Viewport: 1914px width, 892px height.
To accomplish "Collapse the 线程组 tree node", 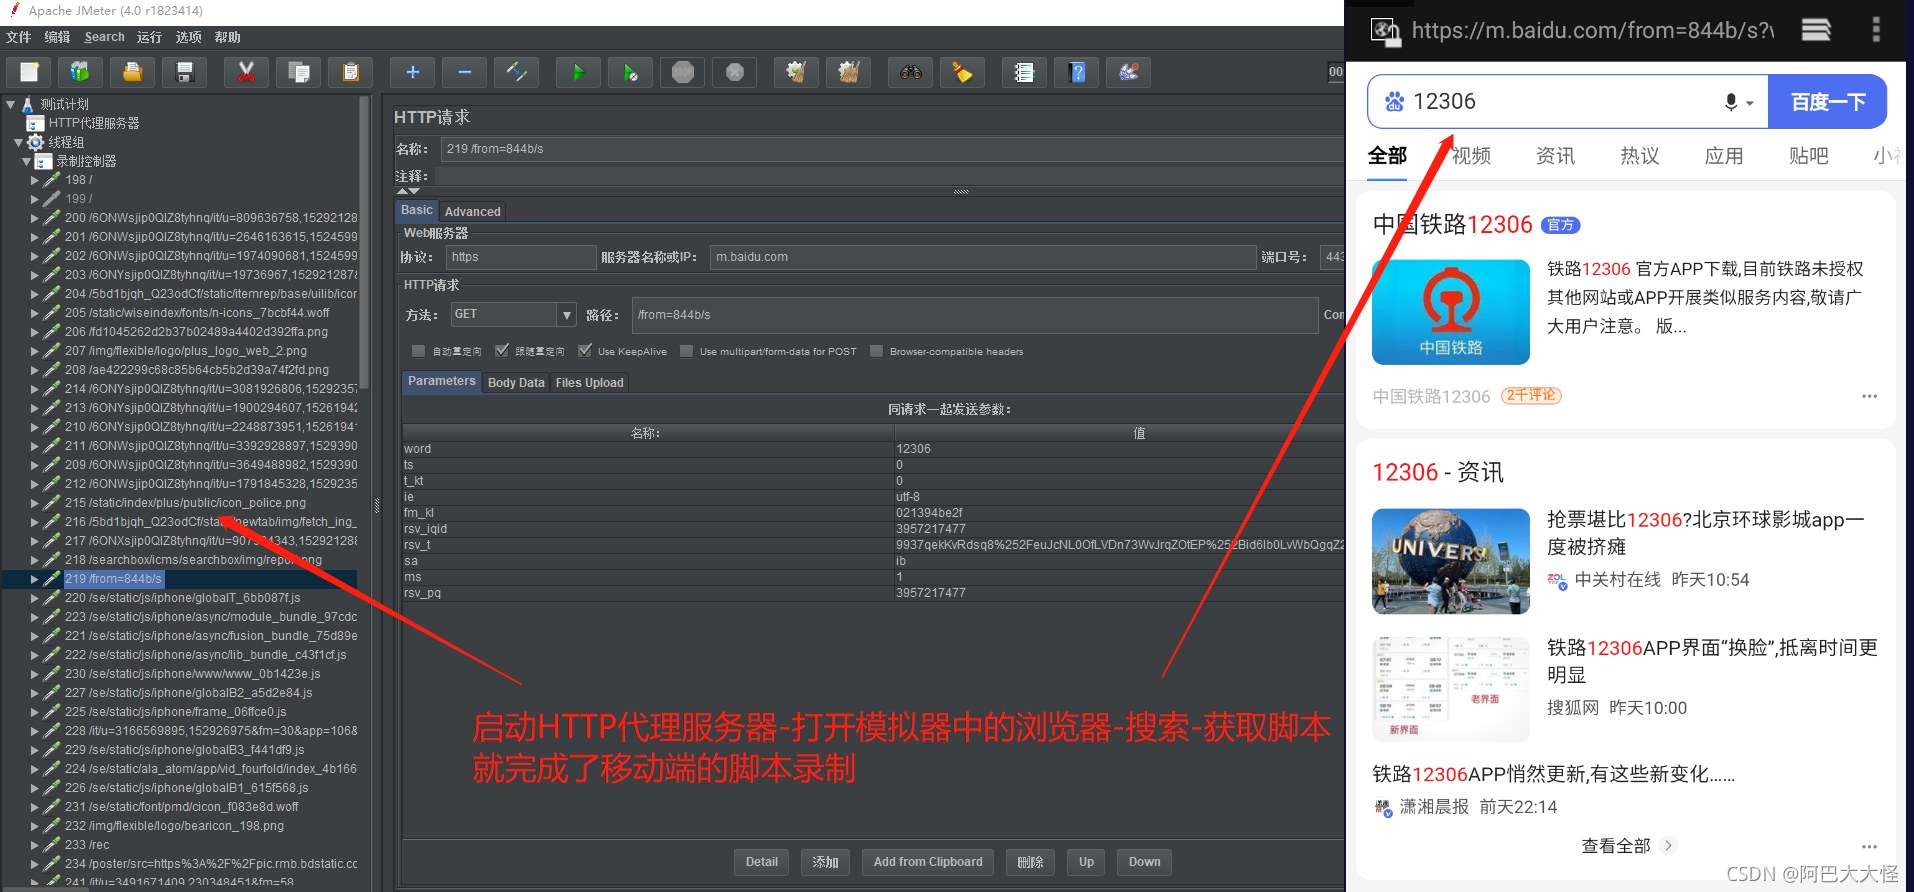I will pos(18,142).
